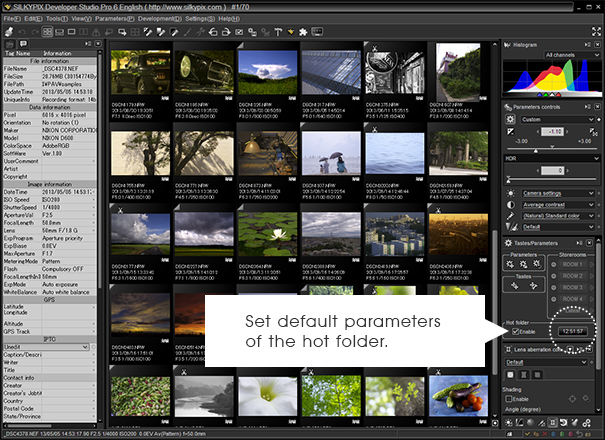The height and width of the screenshot is (440, 605).
Task: Click the hammer tool icon in toolbar
Action: point(278,32)
